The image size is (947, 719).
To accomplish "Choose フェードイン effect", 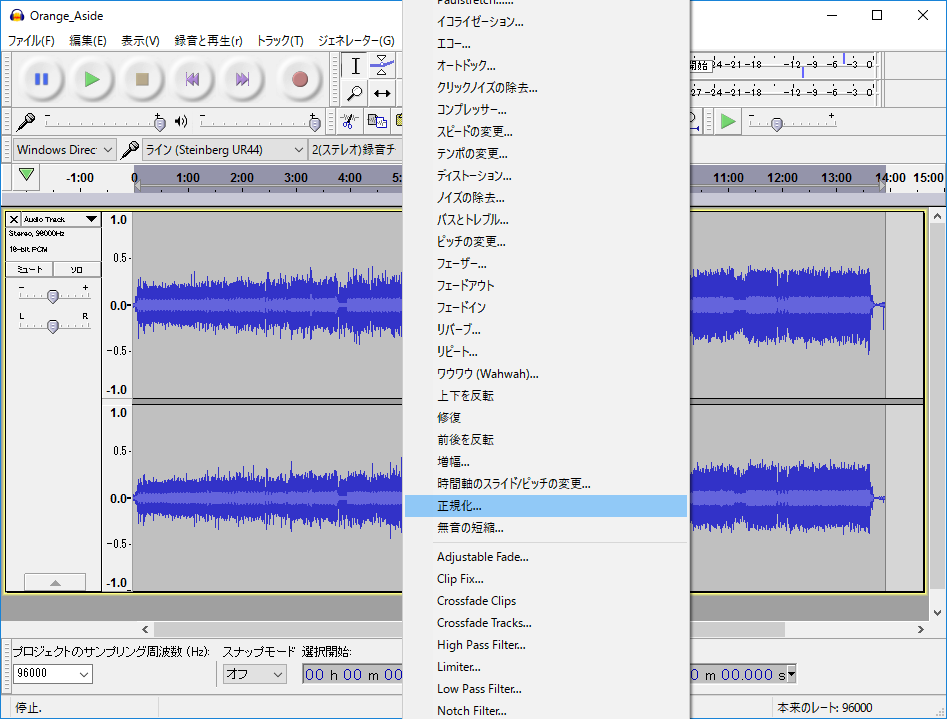I will pos(546,308).
